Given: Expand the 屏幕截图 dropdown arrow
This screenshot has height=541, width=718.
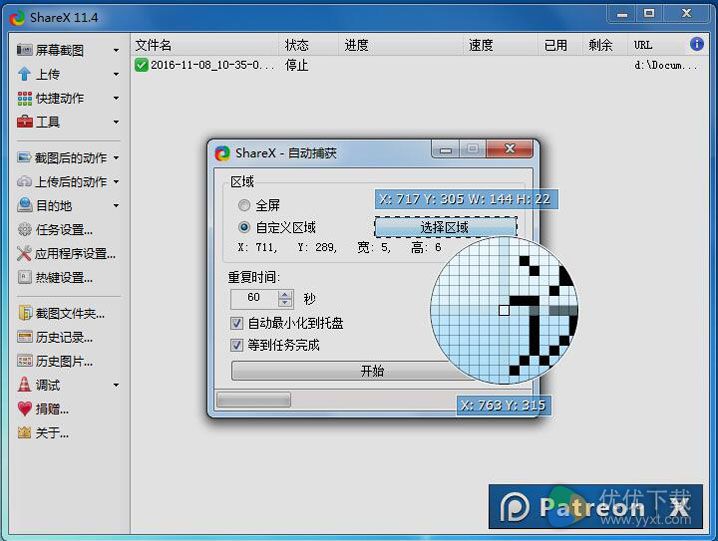Looking at the screenshot, I should (x=116, y=50).
